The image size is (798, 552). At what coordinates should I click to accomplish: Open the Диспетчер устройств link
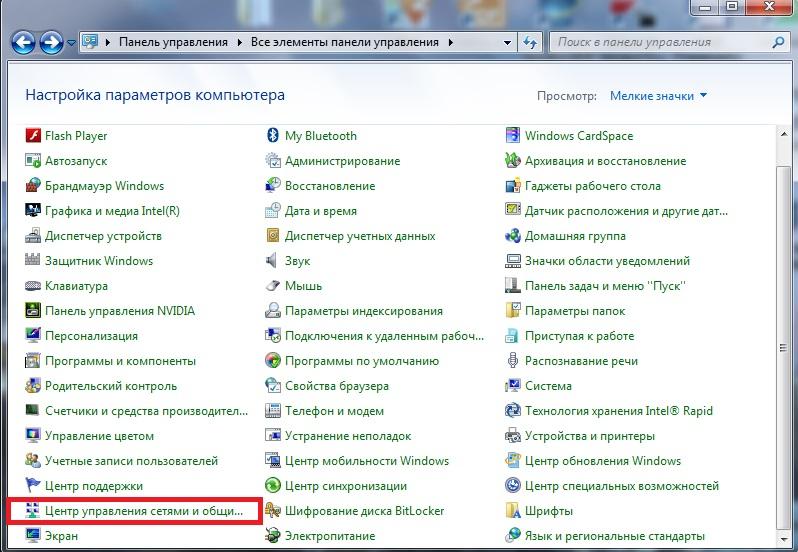pos(103,236)
